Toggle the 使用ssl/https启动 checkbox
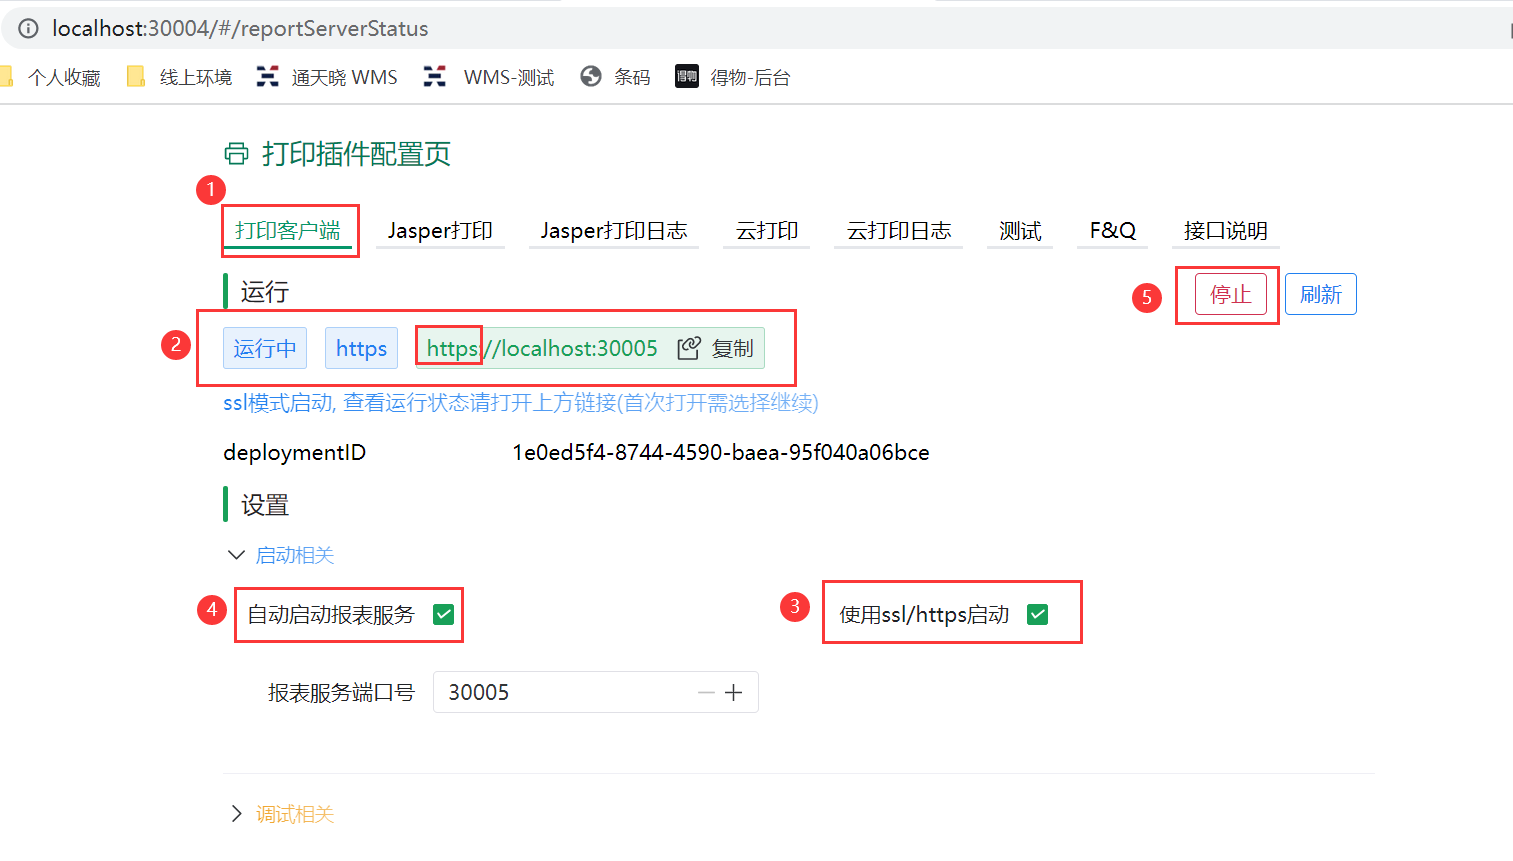The width and height of the screenshot is (1513, 861). coord(1038,614)
